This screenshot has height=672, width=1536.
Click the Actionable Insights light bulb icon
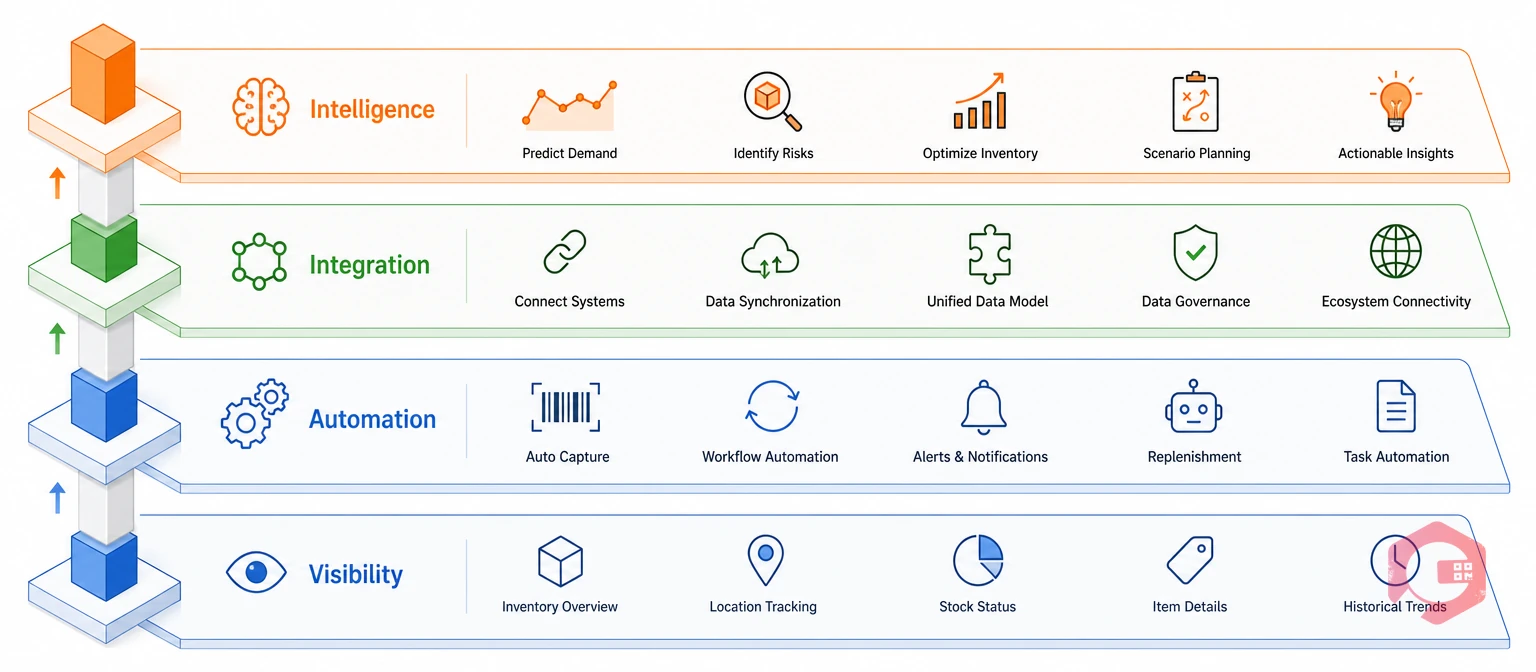pos(1395,101)
